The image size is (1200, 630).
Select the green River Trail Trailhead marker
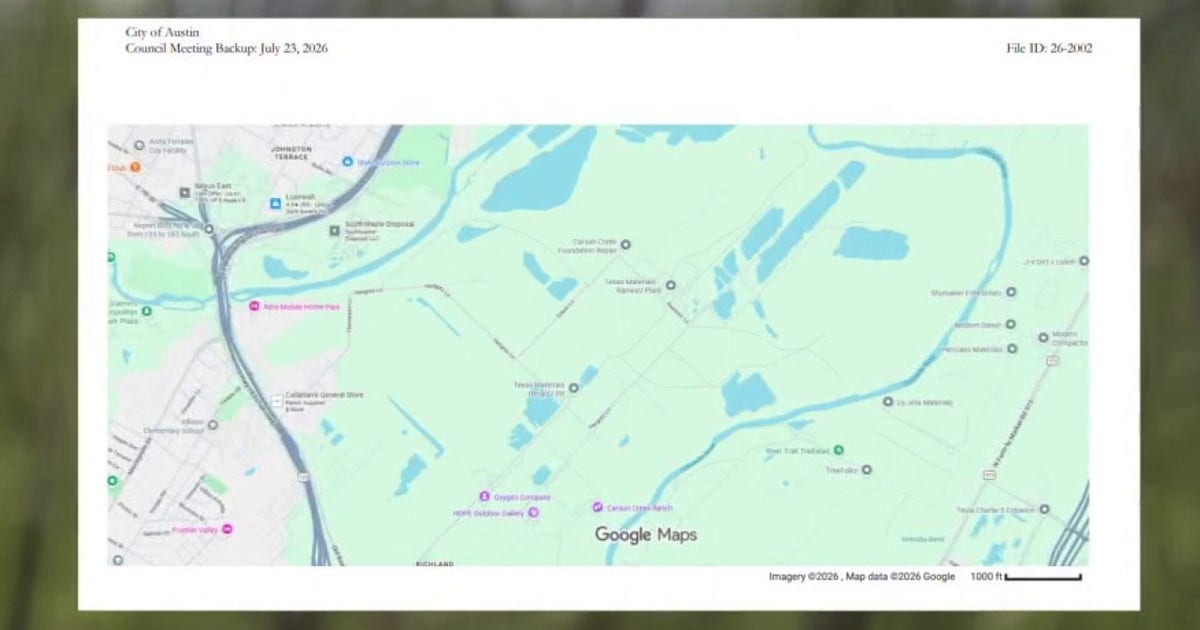tap(839, 450)
